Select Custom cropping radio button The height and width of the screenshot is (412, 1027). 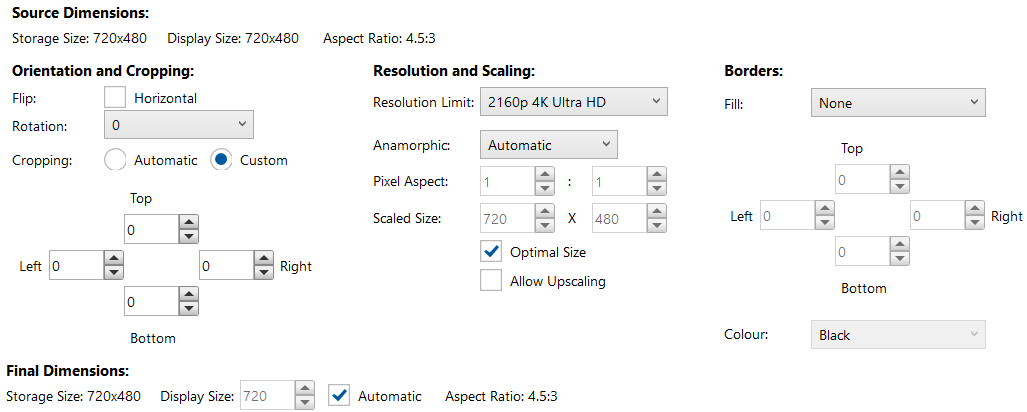coord(222,160)
